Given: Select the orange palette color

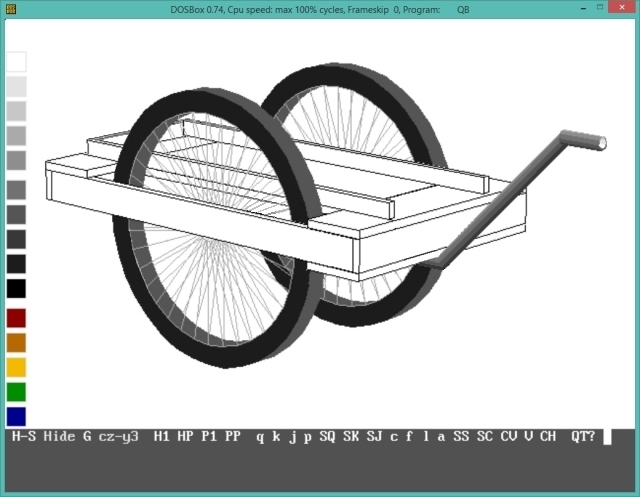Looking at the screenshot, I should click(16, 343).
